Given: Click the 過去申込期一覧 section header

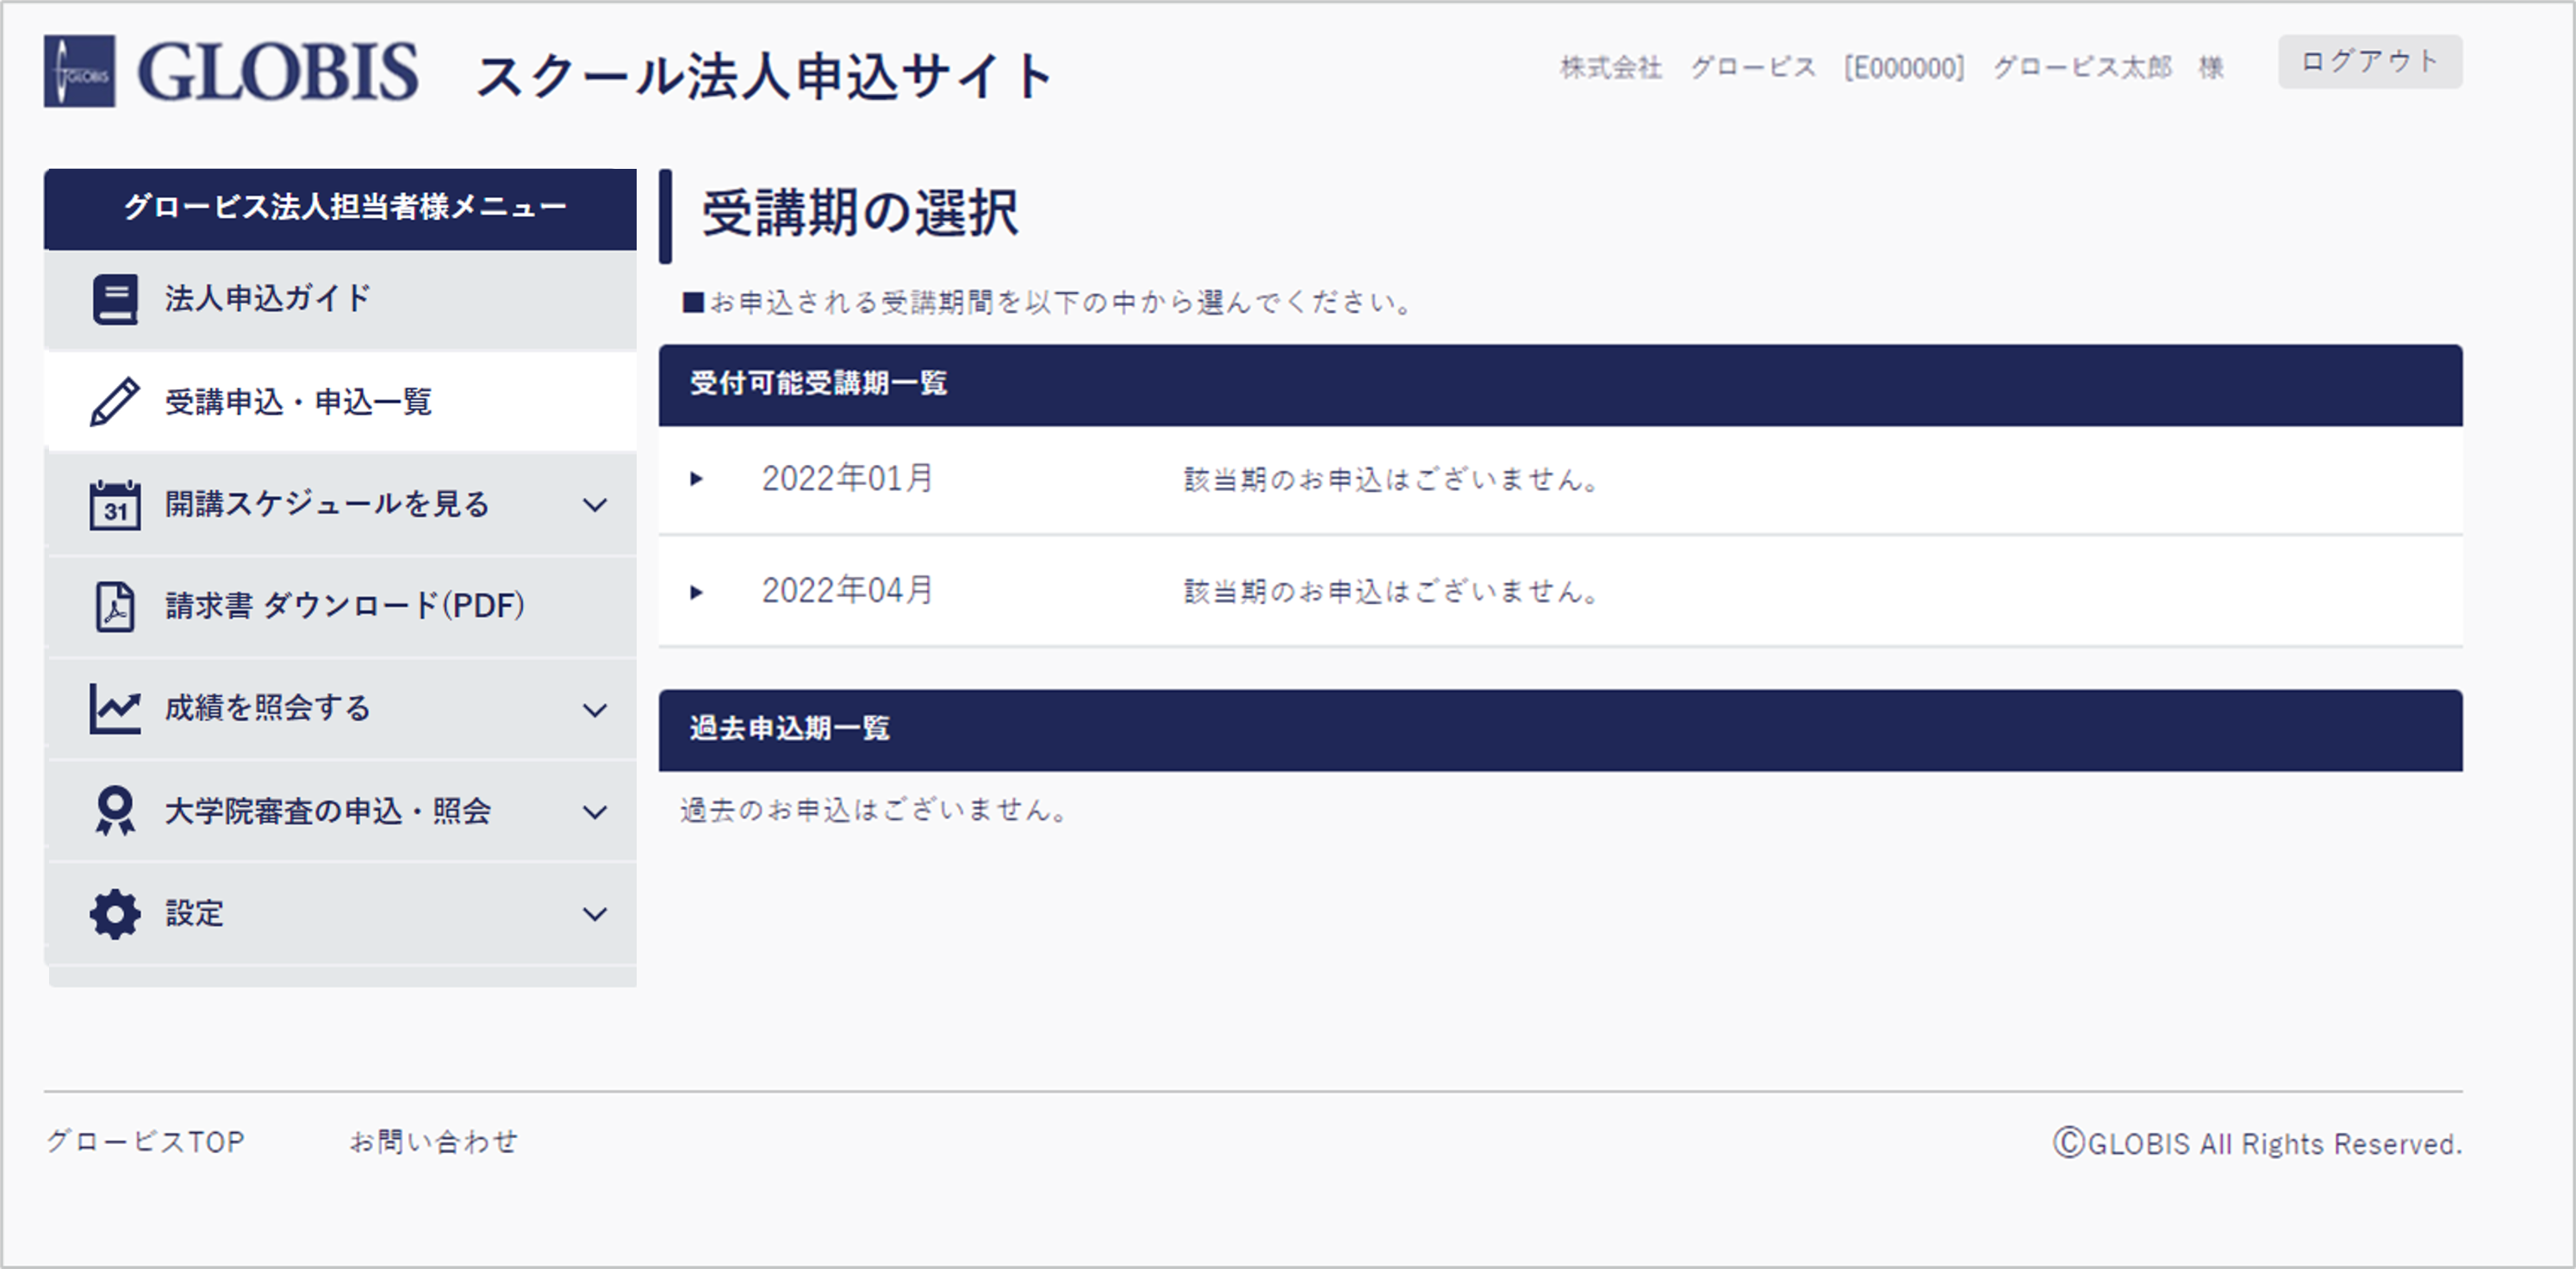Looking at the screenshot, I should (1560, 729).
